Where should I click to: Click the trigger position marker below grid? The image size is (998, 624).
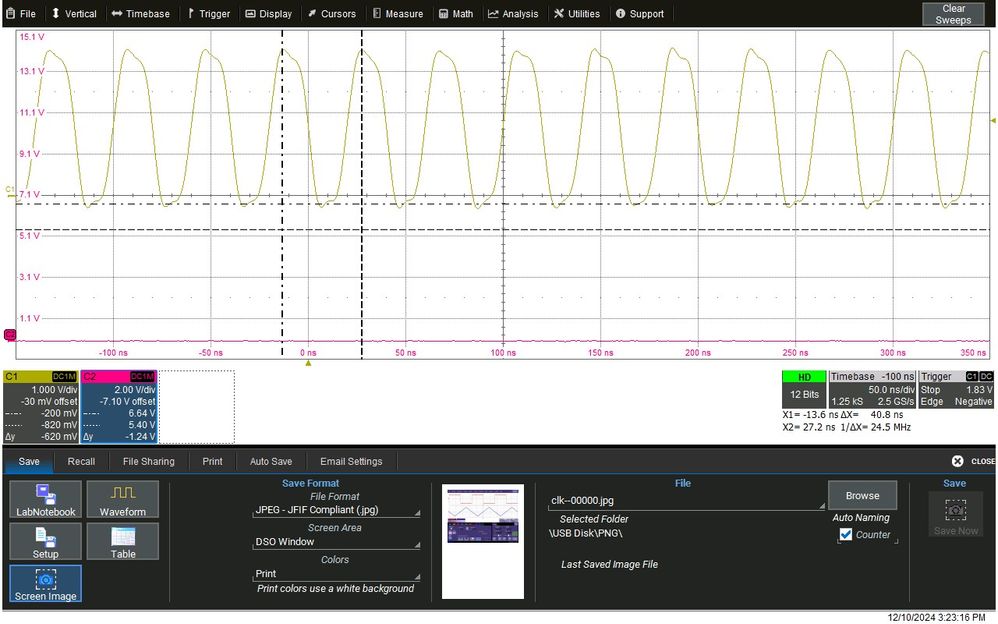click(x=308, y=364)
